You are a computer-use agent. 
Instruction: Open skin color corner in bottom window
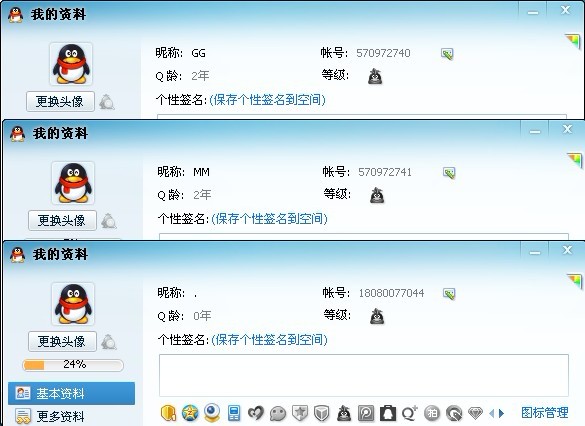coord(575,281)
